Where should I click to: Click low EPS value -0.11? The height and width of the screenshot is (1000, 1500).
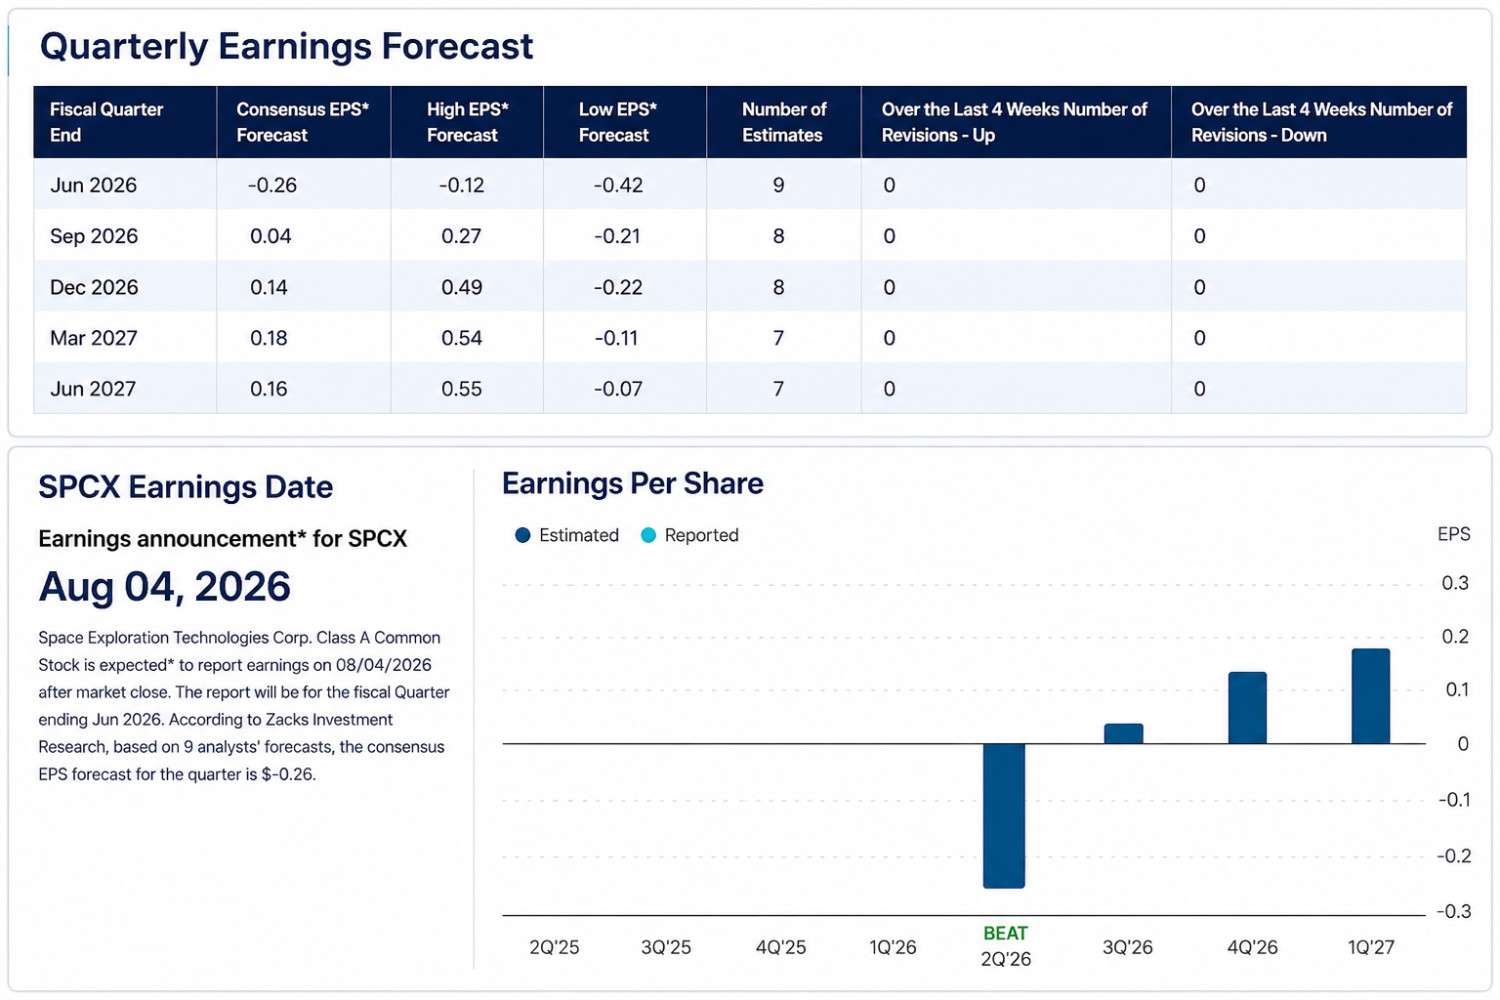tap(616, 338)
